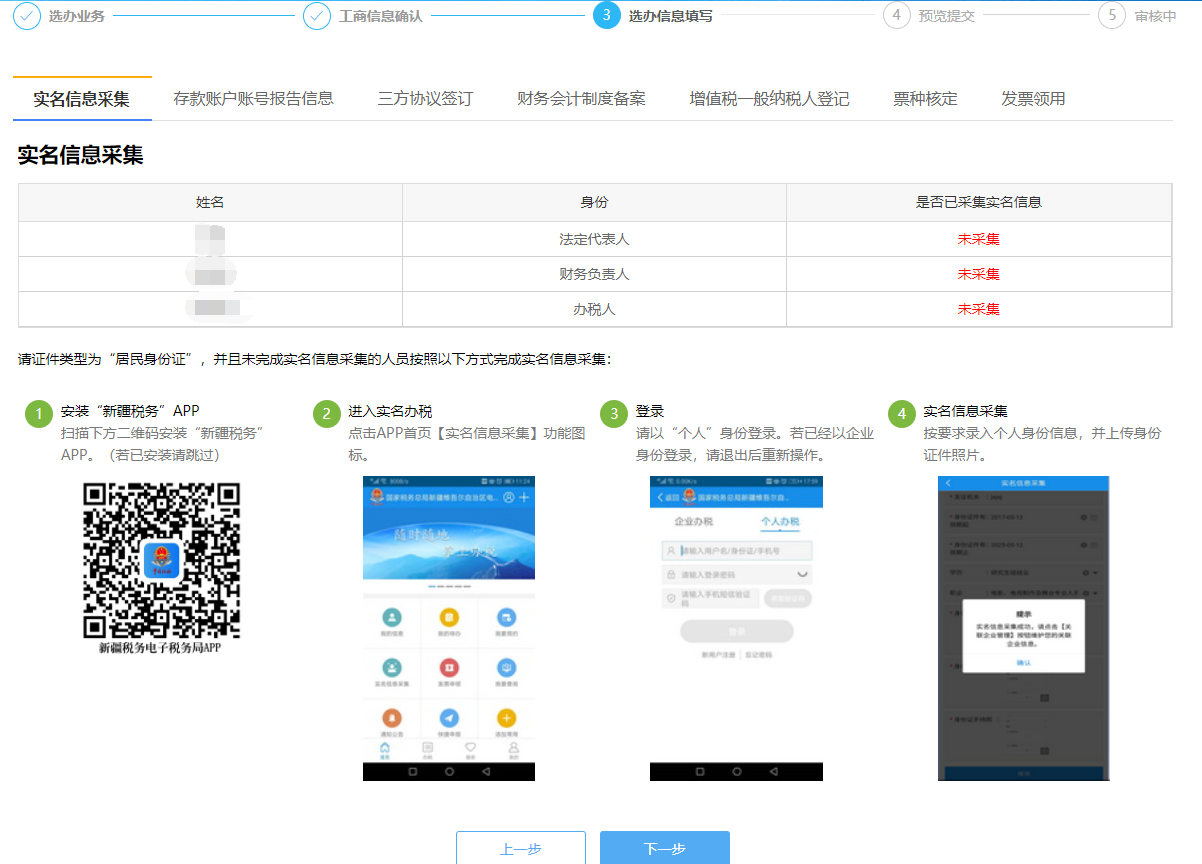Click the chevron in the password field
1202x864 pixels.
[802, 574]
